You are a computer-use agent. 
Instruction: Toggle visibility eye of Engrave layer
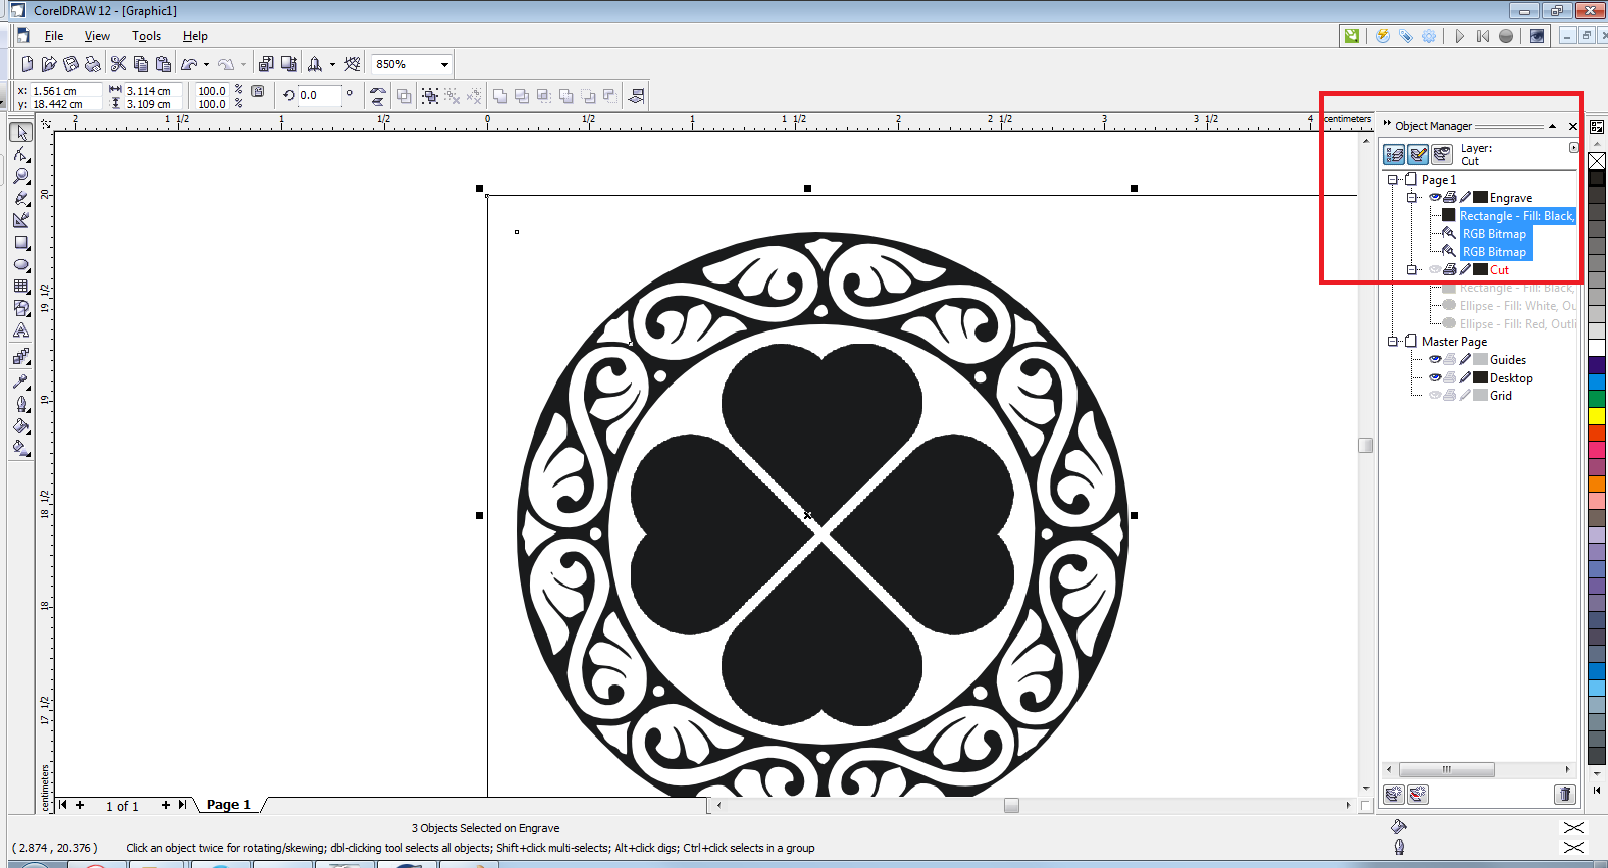tap(1435, 197)
